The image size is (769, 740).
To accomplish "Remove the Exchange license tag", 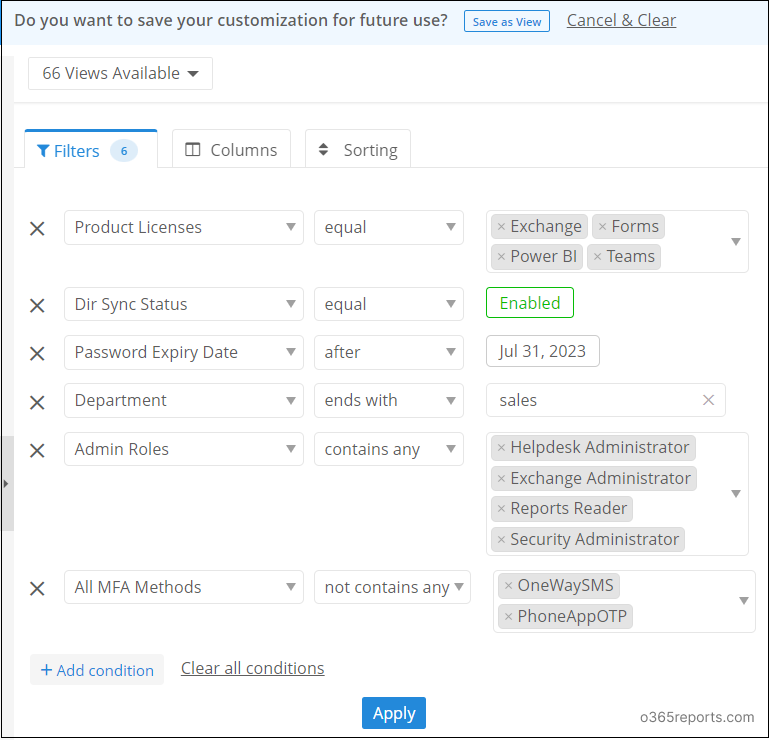I will click(x=501, y=227).
